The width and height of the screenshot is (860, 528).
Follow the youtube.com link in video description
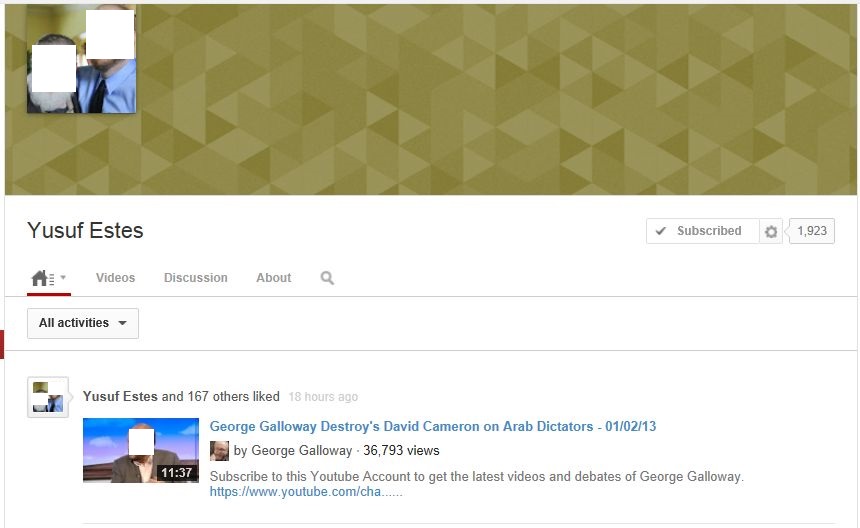tap(305, 492)
